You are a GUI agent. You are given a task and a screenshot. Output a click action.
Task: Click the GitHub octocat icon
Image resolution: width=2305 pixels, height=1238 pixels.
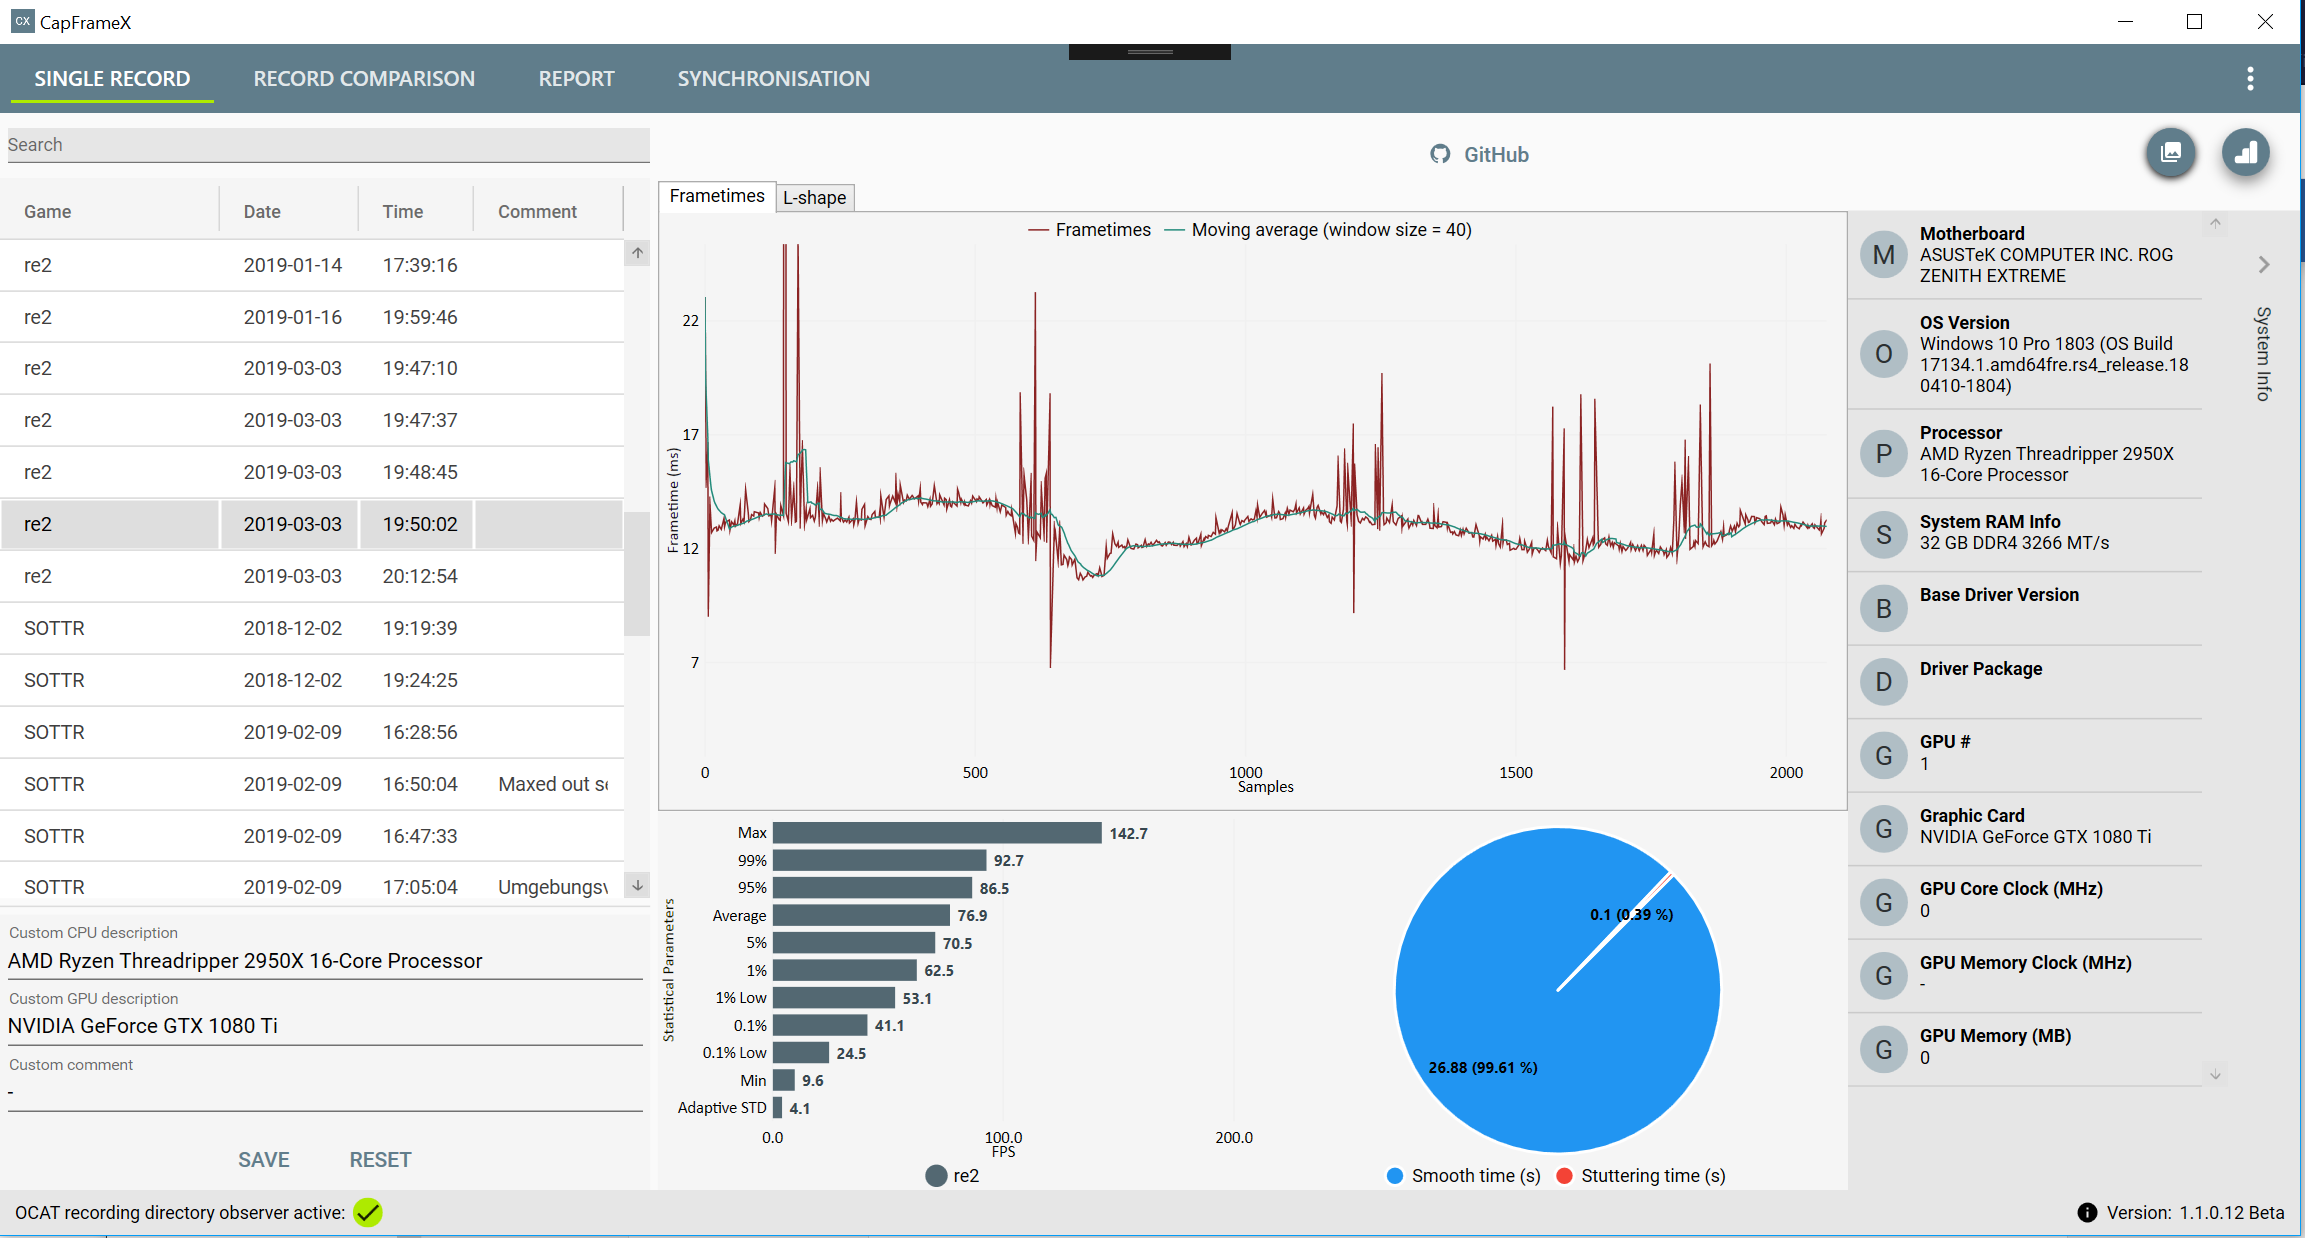1440,154
